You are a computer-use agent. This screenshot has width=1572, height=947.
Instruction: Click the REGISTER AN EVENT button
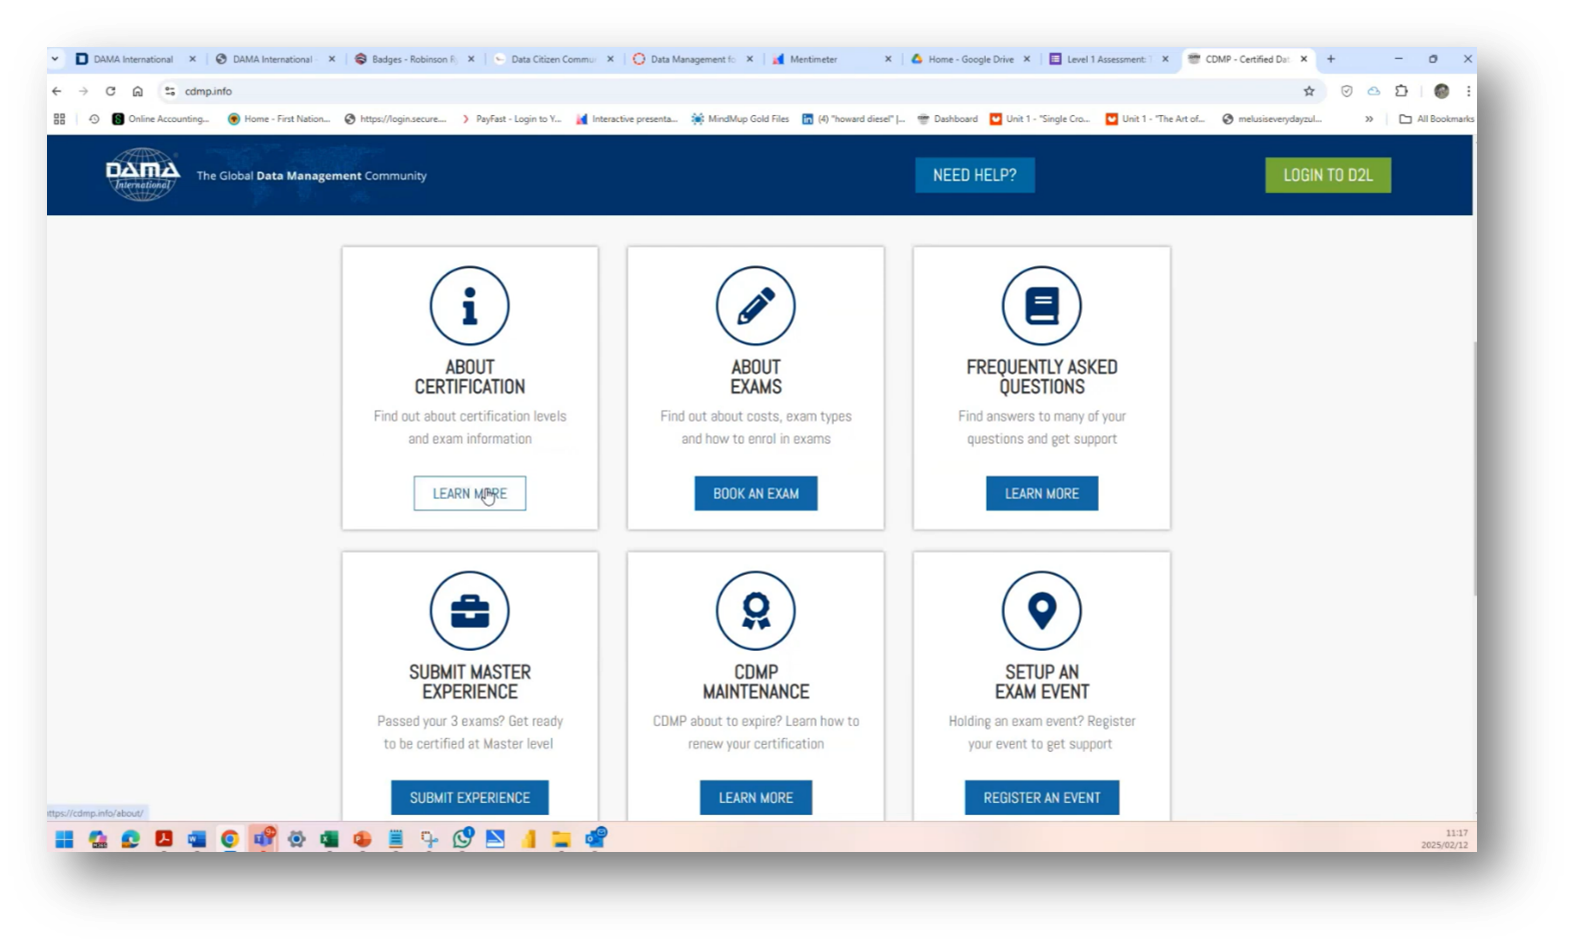tap(1042, 797)
